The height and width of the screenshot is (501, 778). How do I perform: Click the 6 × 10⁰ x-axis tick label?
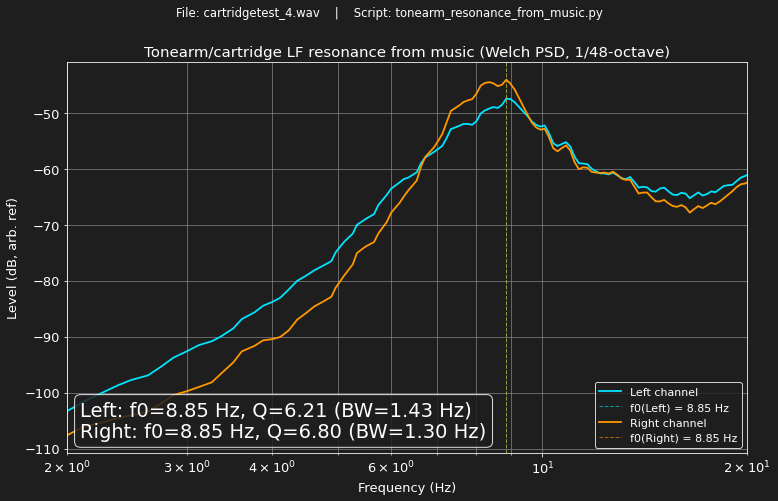[391, 467]
